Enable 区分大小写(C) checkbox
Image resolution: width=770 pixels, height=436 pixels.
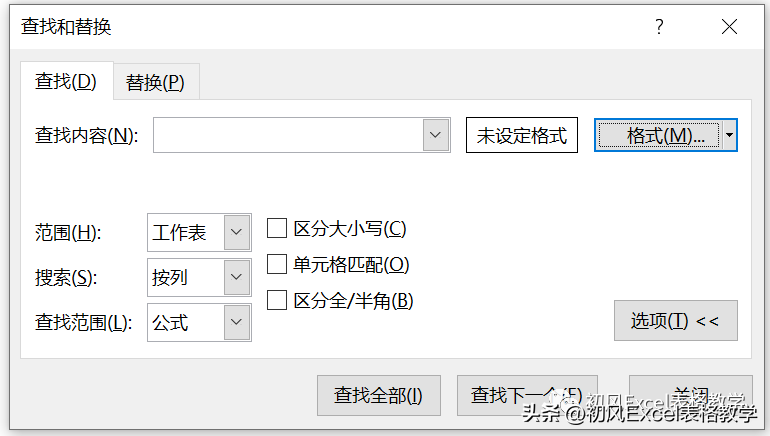[277, 228]
